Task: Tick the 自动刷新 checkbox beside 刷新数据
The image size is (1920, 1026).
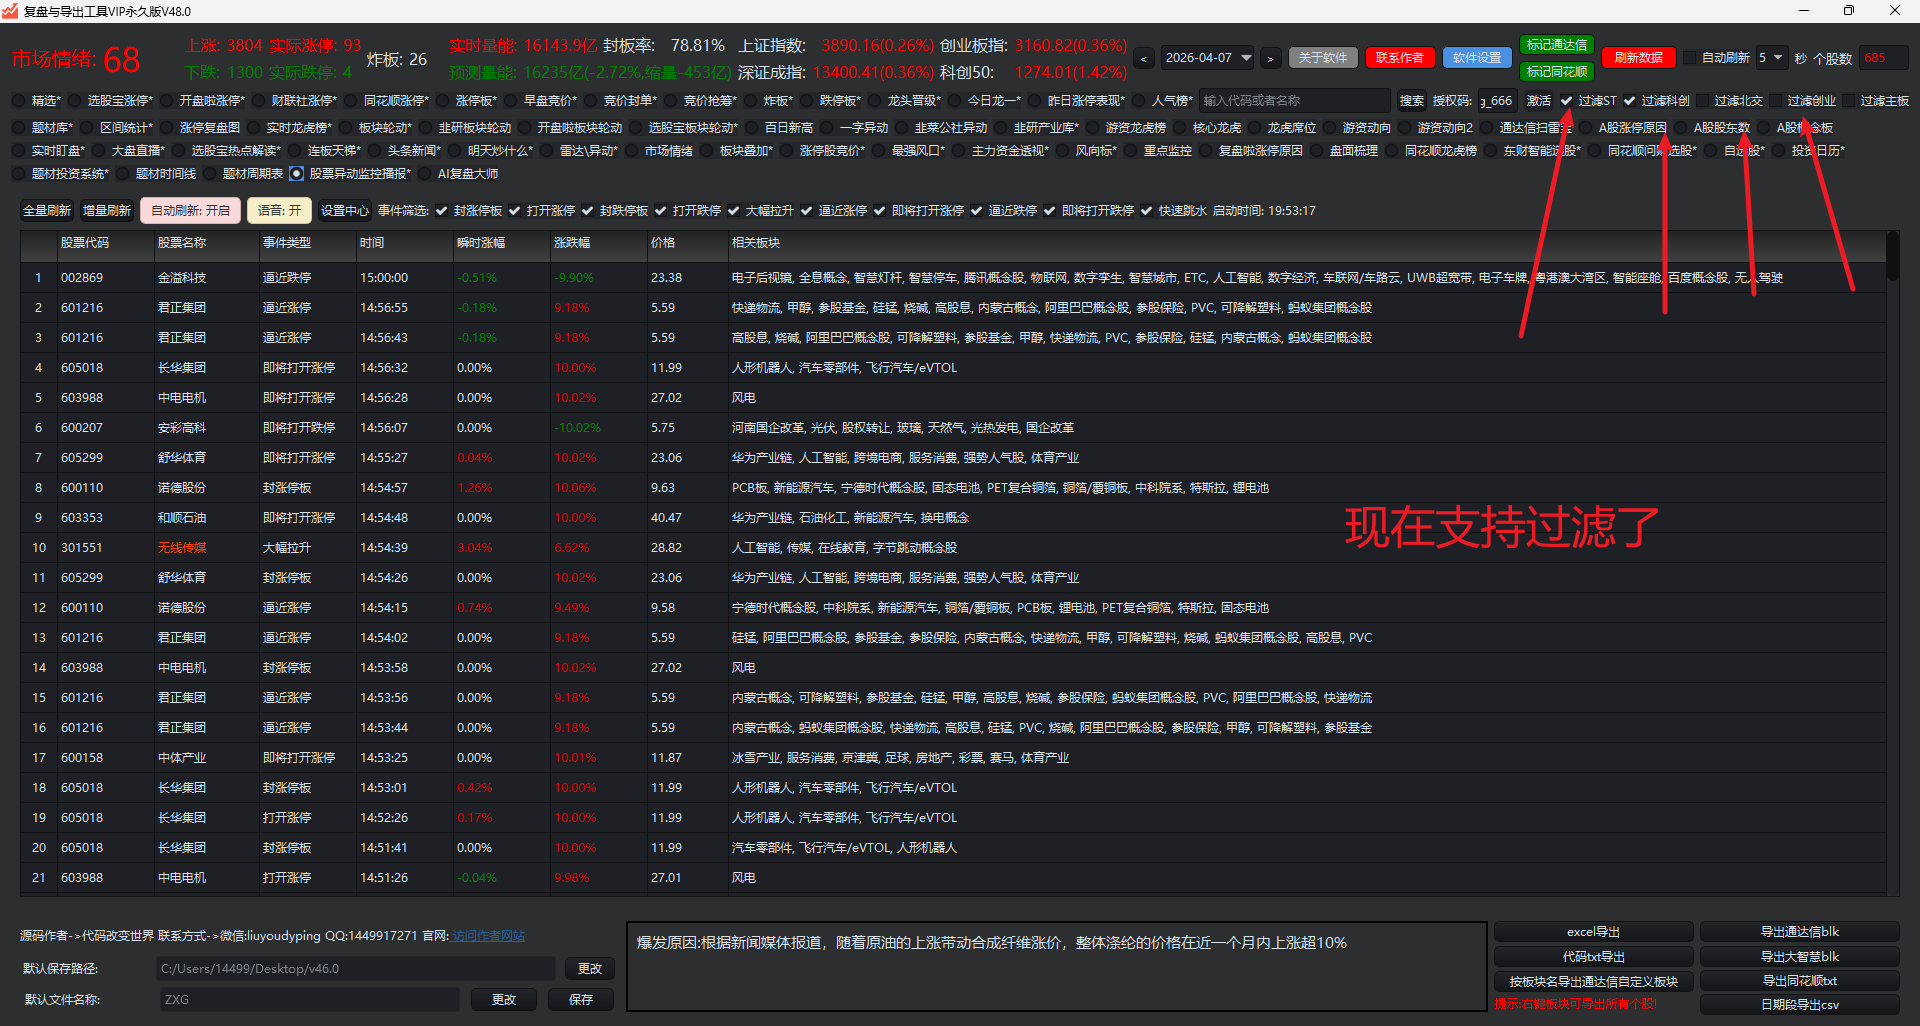Action: click(x=1690, y=58)
